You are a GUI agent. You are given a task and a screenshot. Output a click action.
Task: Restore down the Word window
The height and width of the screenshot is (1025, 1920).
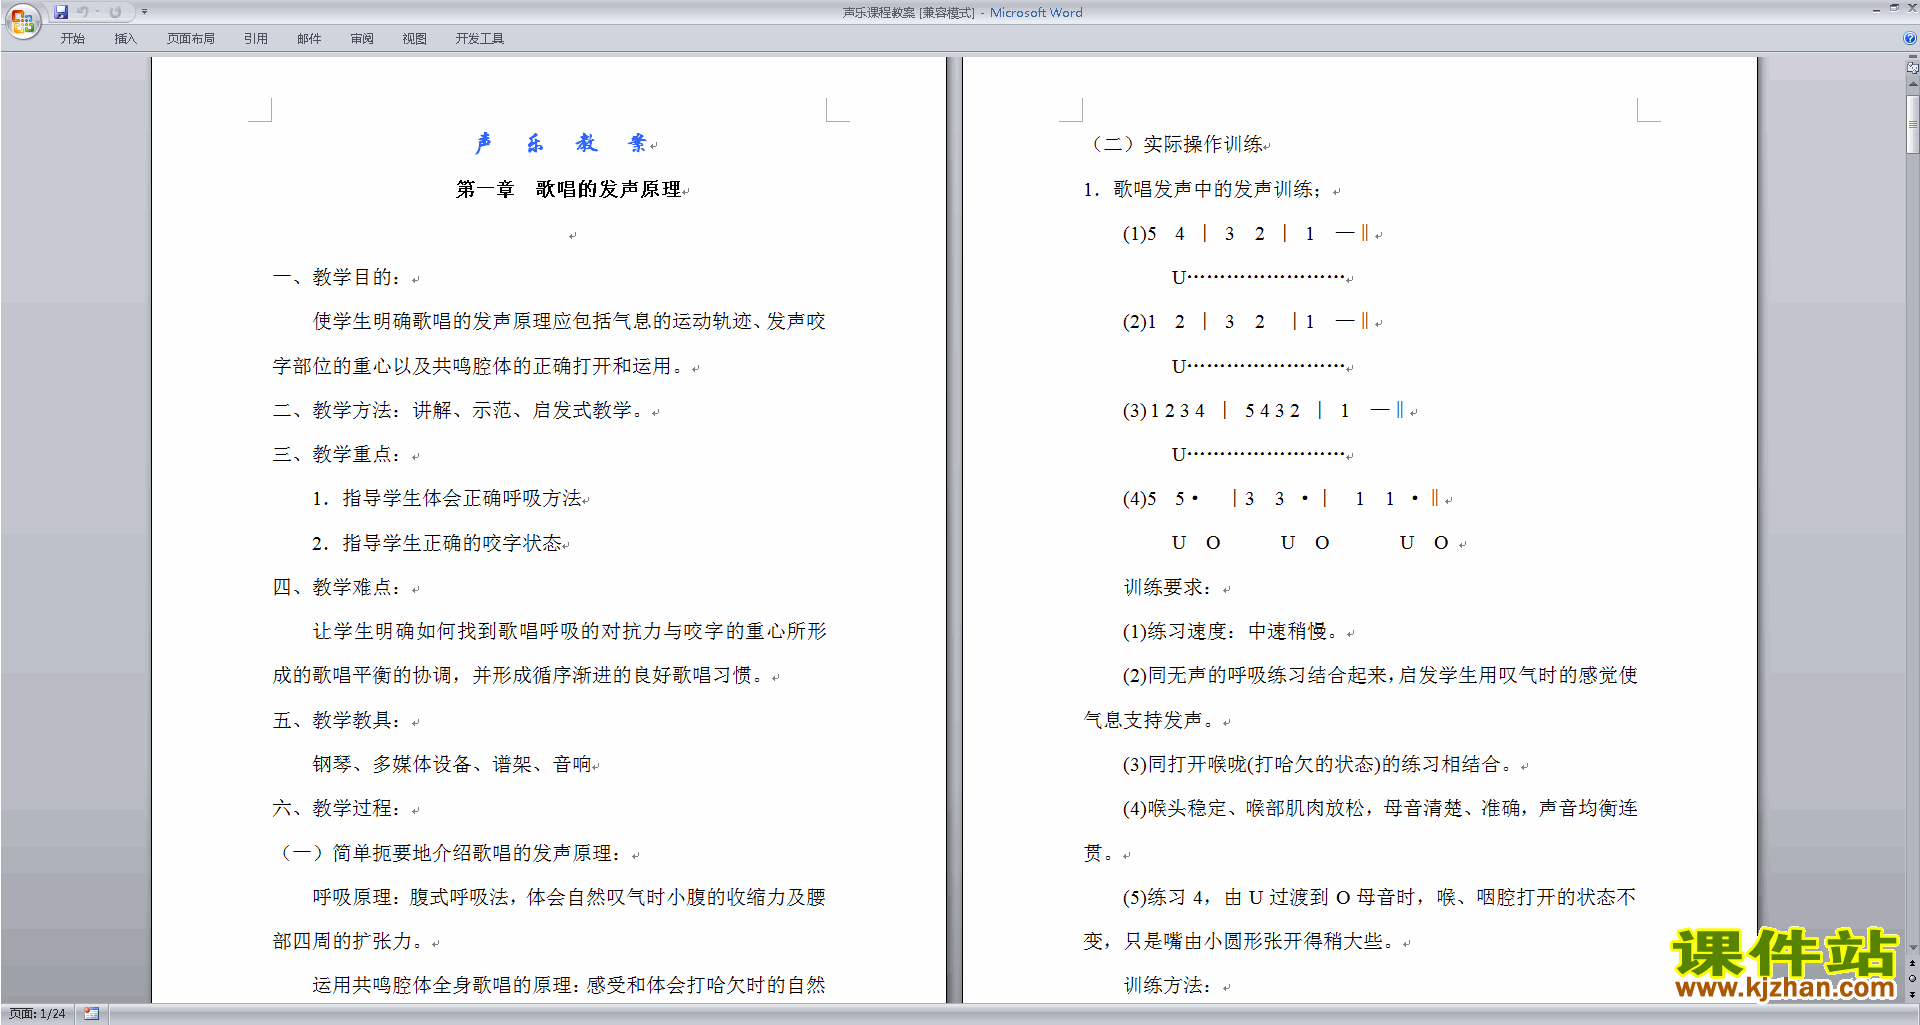[1894, 8]
